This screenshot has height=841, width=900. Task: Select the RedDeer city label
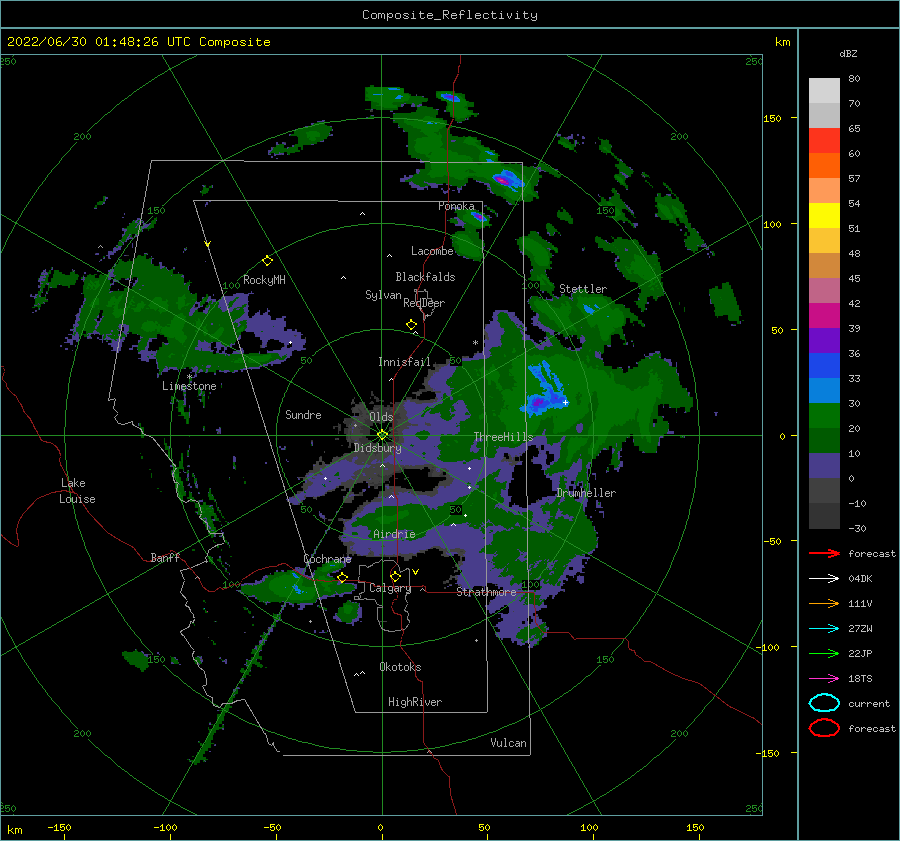click(424, 303)
